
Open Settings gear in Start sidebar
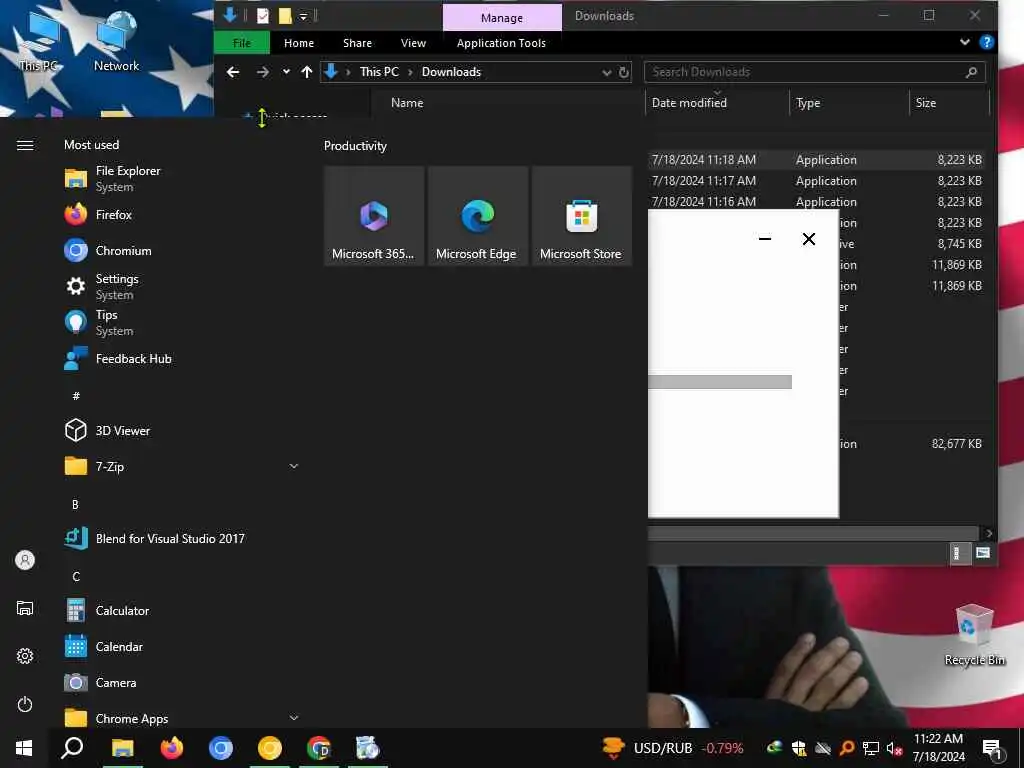[x=25, y=656]
